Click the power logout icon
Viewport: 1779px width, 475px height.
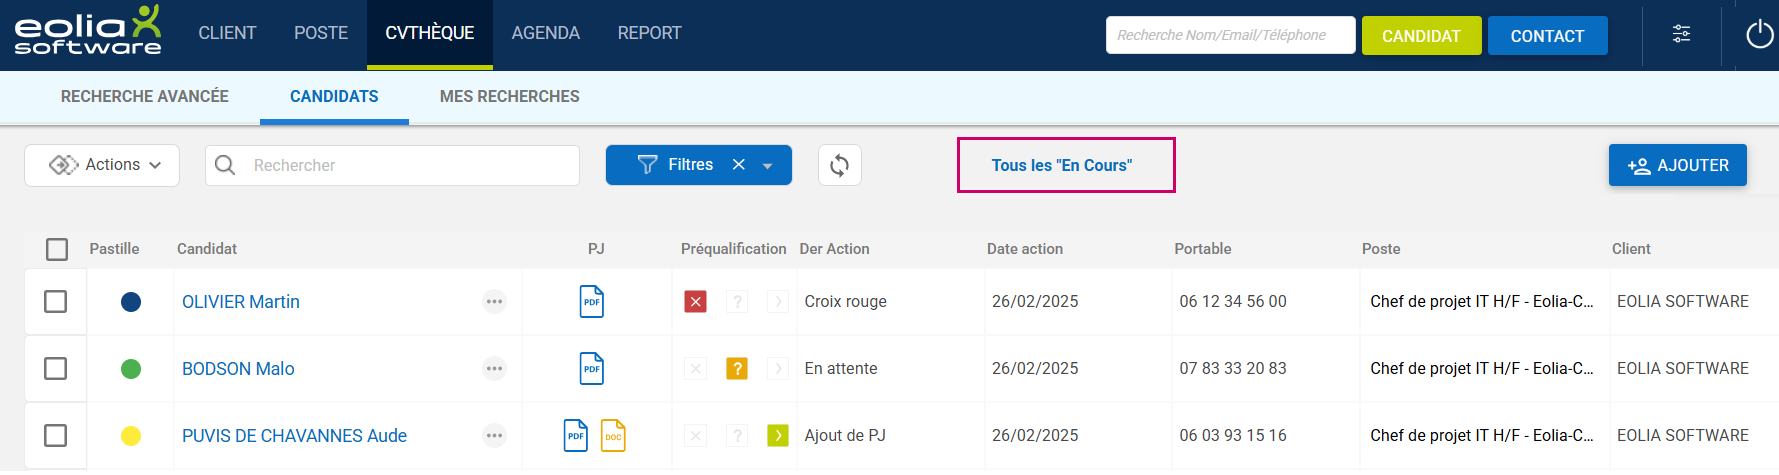(x=1759, y=35)
